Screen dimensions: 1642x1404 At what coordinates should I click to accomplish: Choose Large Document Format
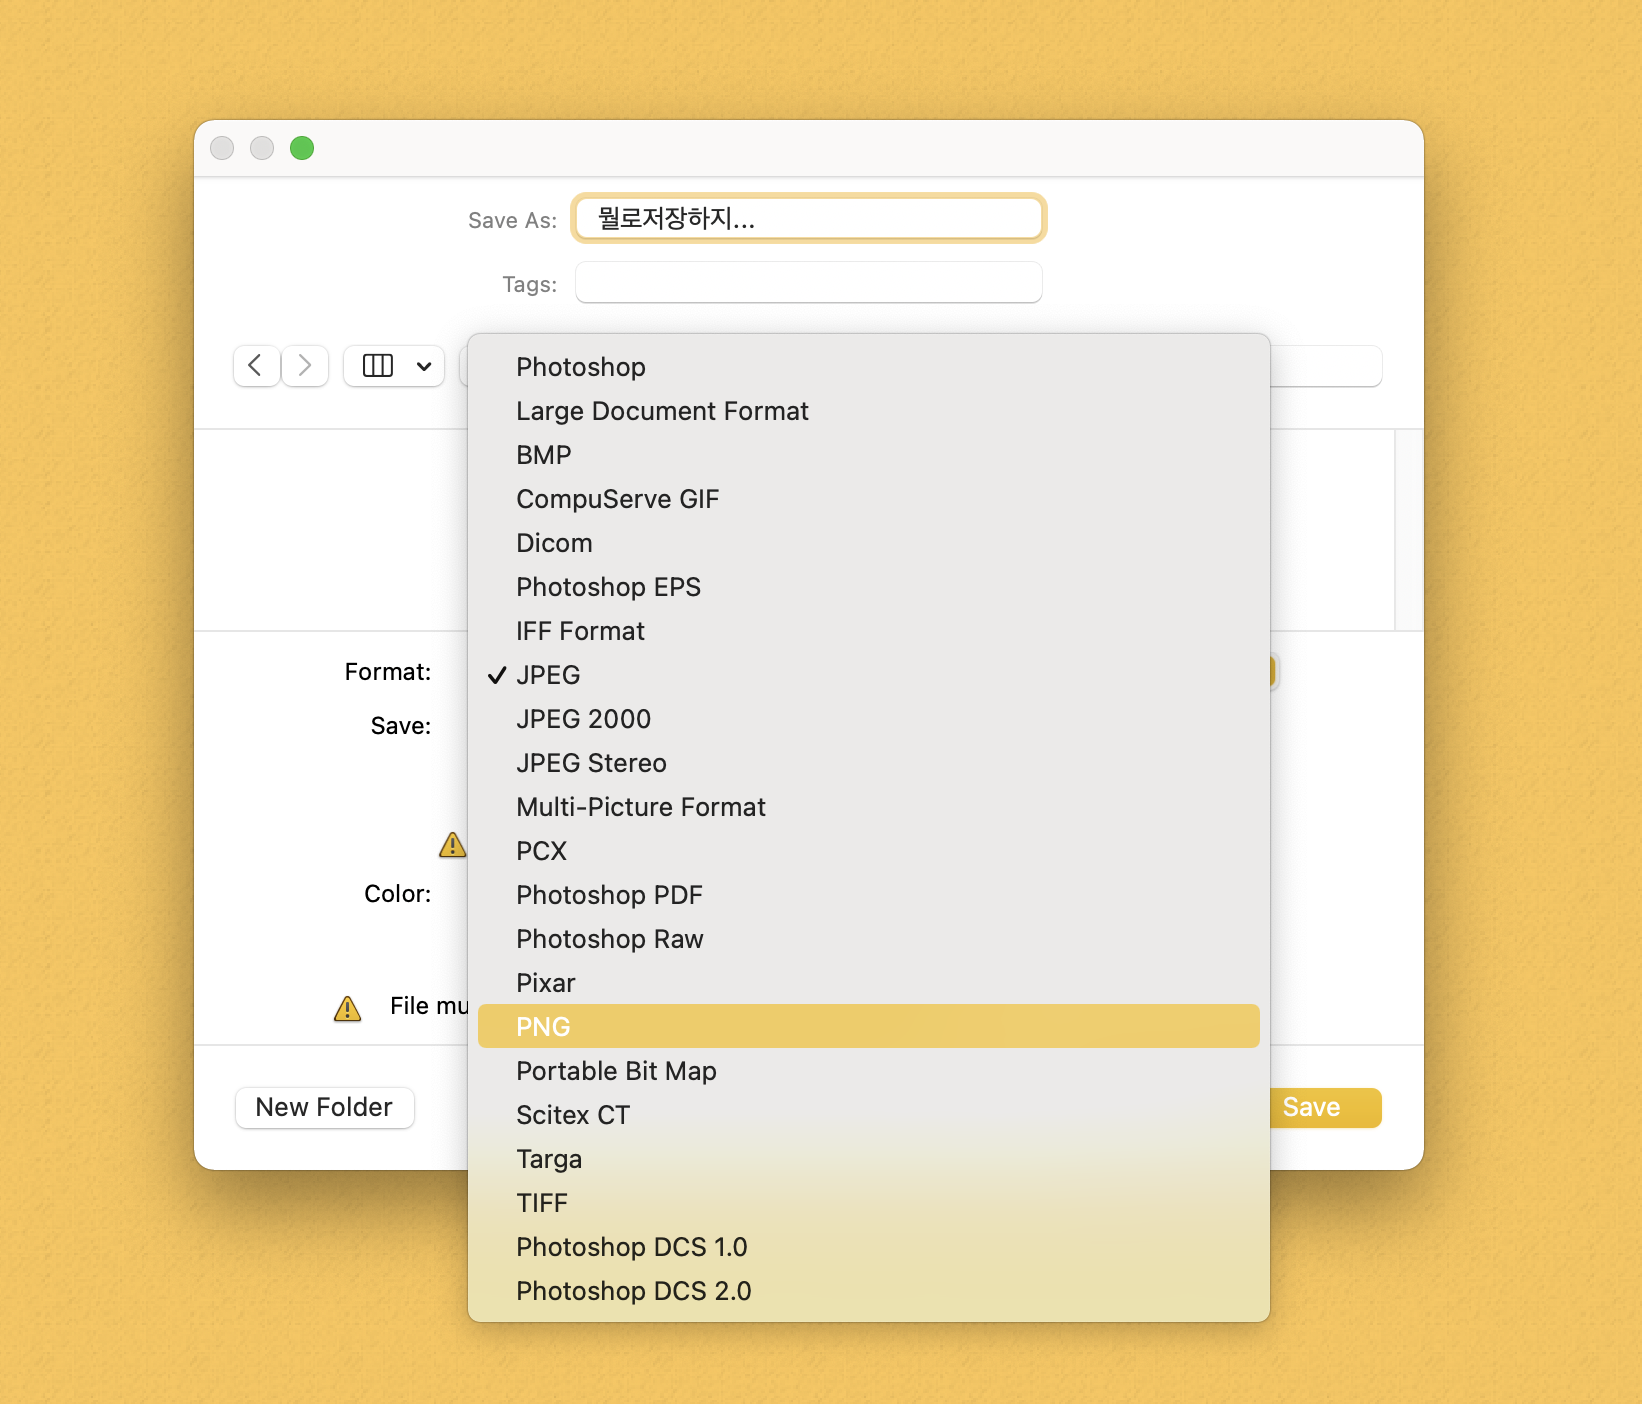[x=868, y=411]
